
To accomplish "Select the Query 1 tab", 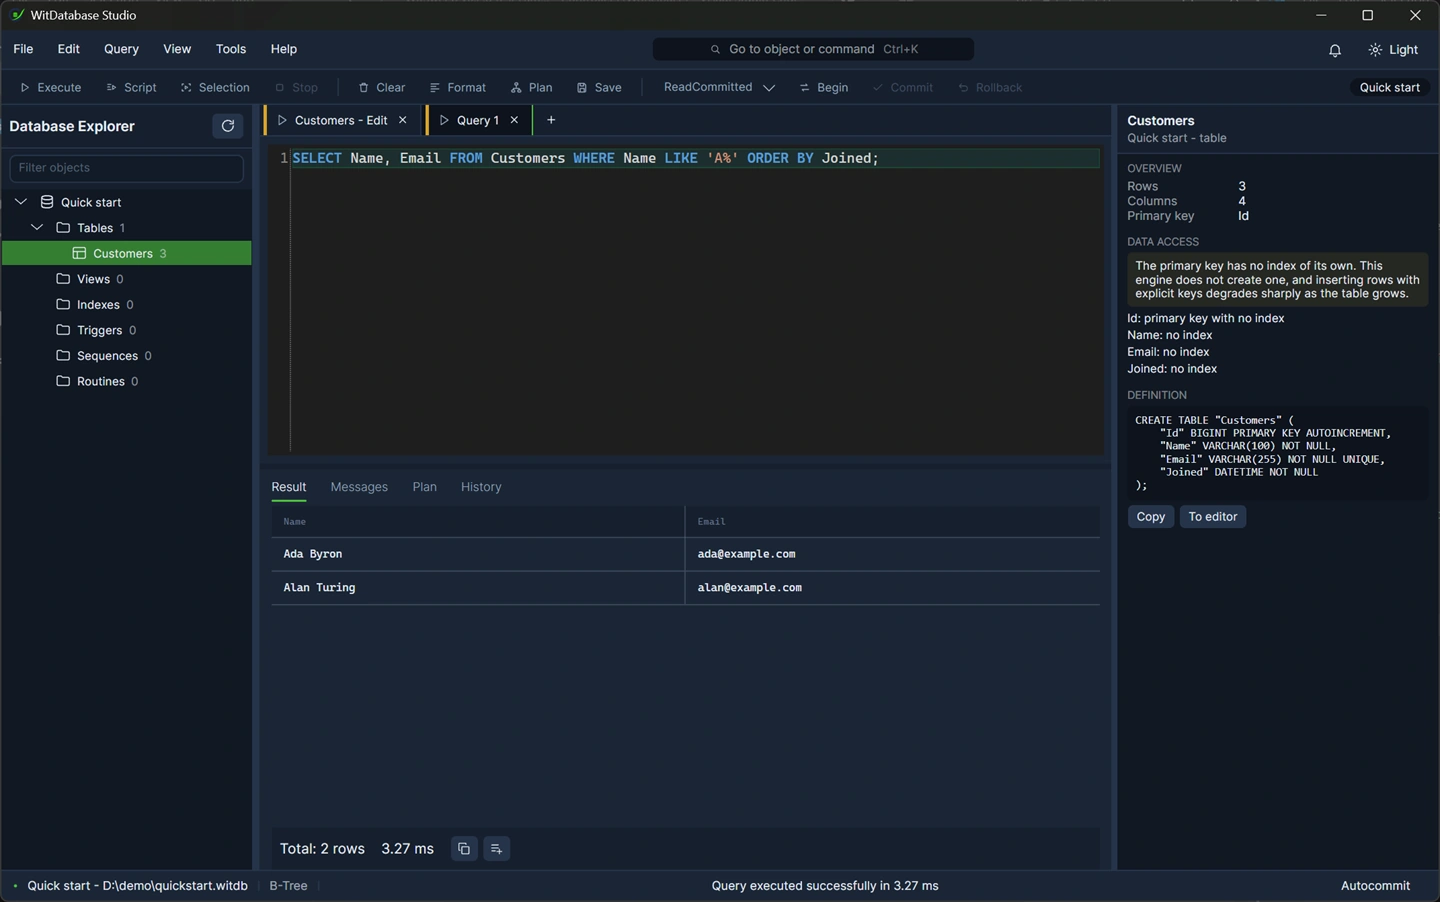I will 478,120.
